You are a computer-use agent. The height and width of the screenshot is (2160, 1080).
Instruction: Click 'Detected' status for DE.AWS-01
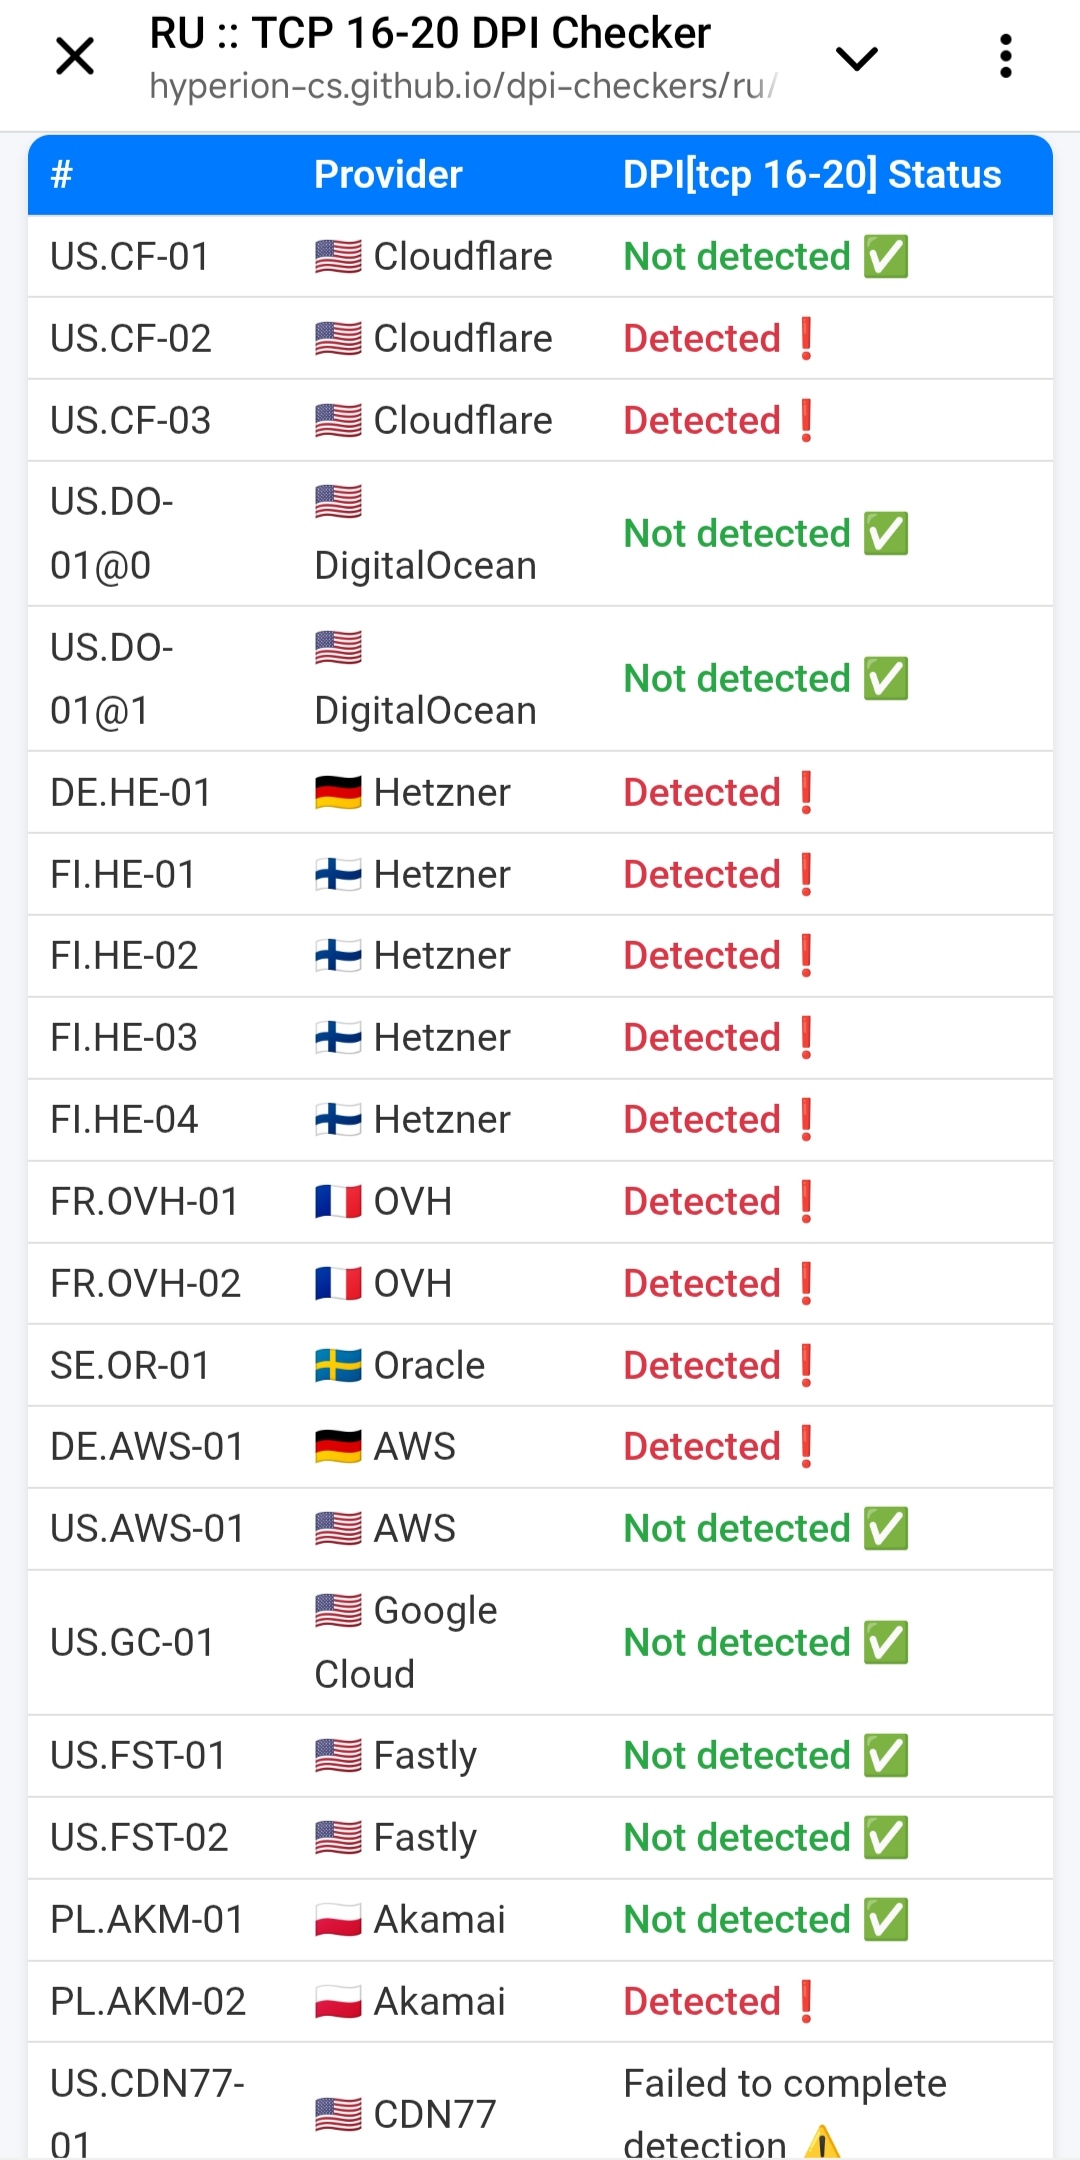point(701,1447)
